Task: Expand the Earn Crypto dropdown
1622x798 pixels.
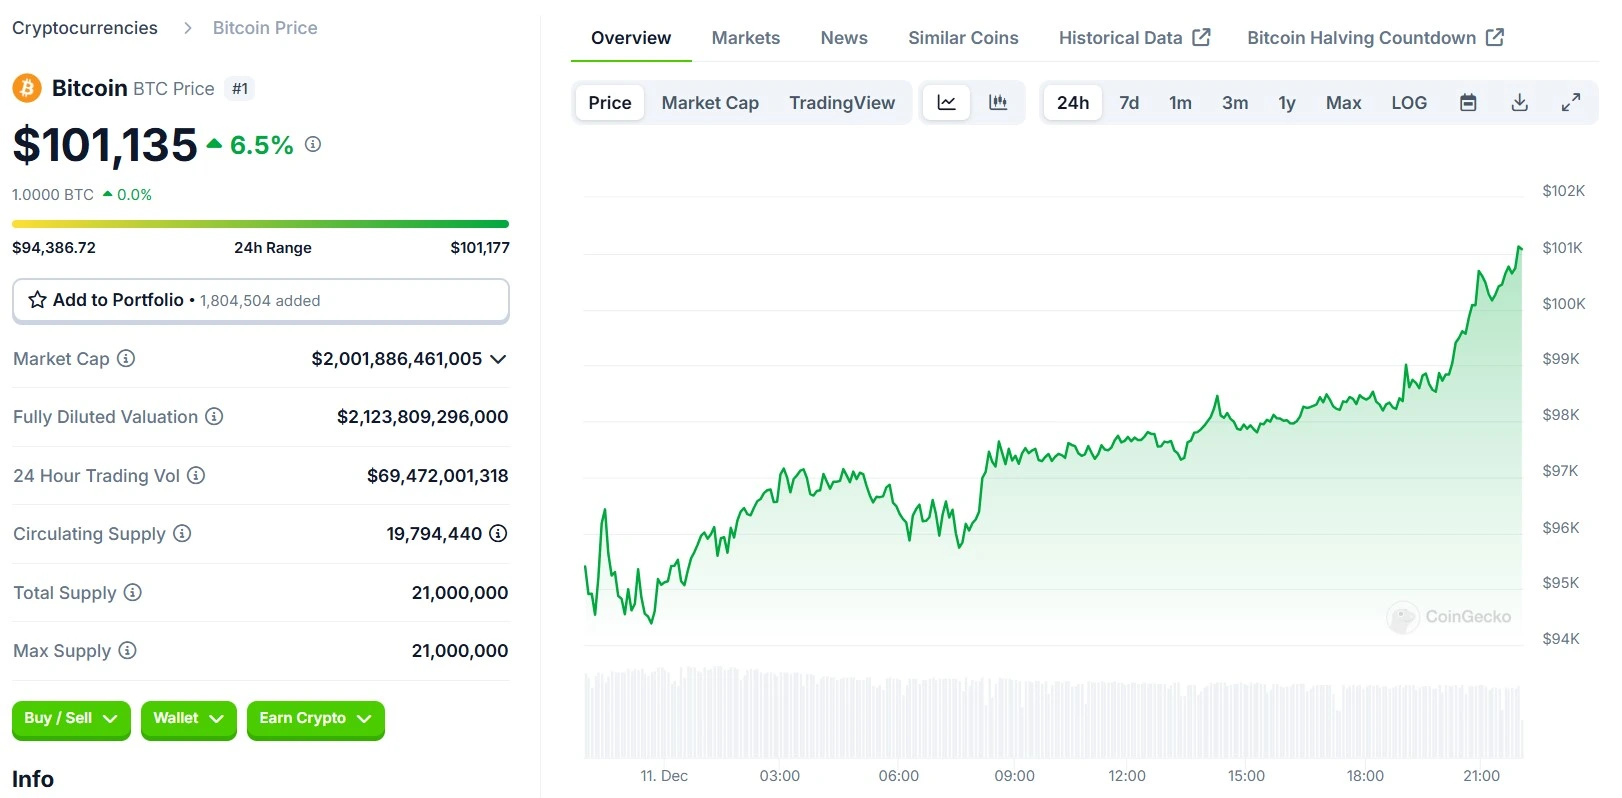Action: [315, 719]
